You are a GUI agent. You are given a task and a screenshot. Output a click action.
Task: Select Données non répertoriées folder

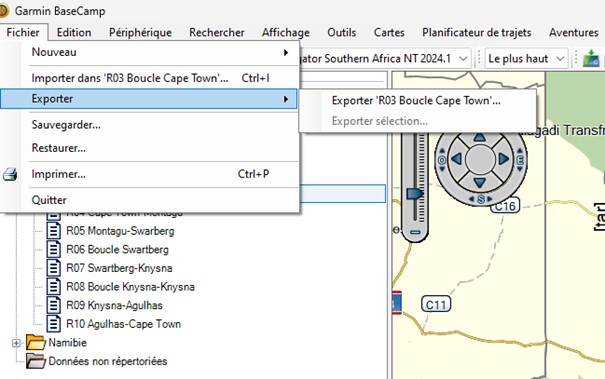point(108,361)
